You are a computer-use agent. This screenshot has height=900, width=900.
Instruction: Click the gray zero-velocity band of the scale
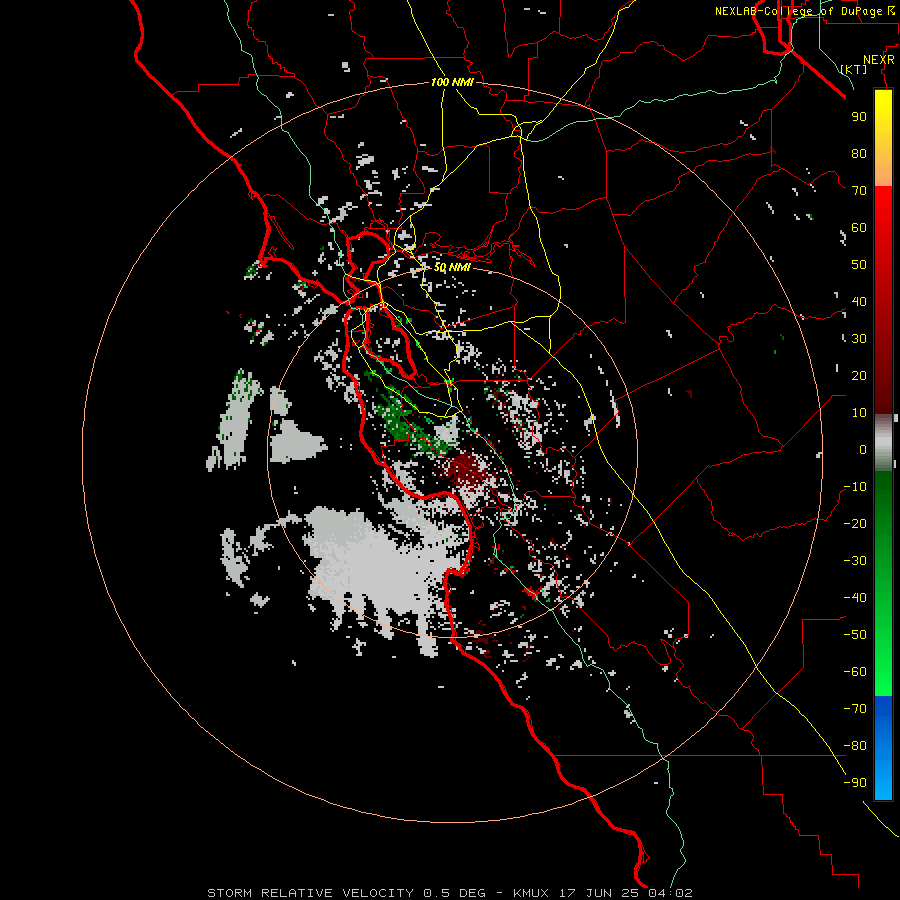[x=883, y=443]
